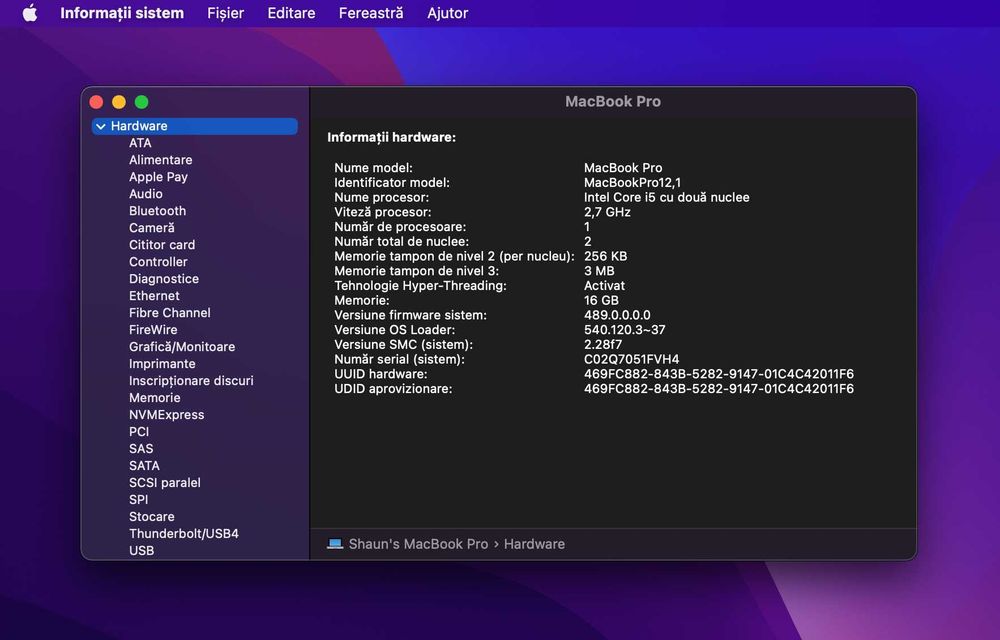Viewport: 1000px width, 640px height.
Task: Open the Ajutor menu
Action: (x=448, y=13)
